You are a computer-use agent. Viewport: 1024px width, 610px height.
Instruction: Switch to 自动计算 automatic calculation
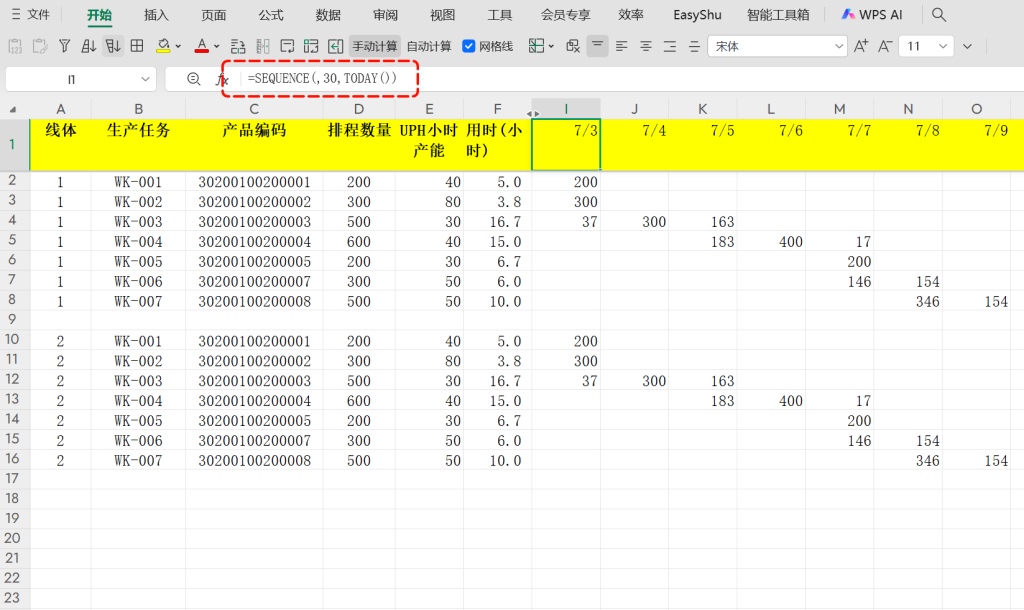click(428, 46)
